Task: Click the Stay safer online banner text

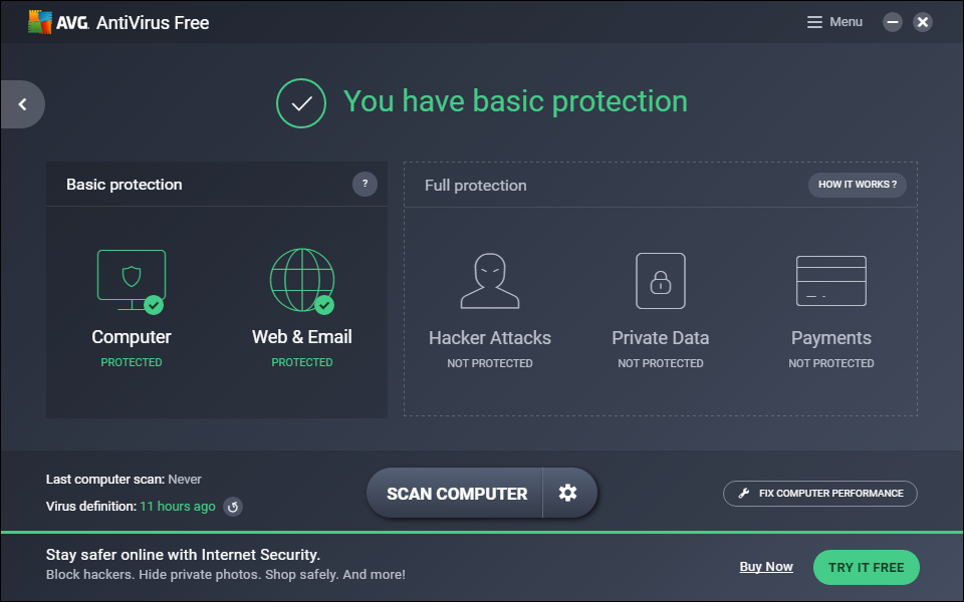Action: (x=183, y=554)
